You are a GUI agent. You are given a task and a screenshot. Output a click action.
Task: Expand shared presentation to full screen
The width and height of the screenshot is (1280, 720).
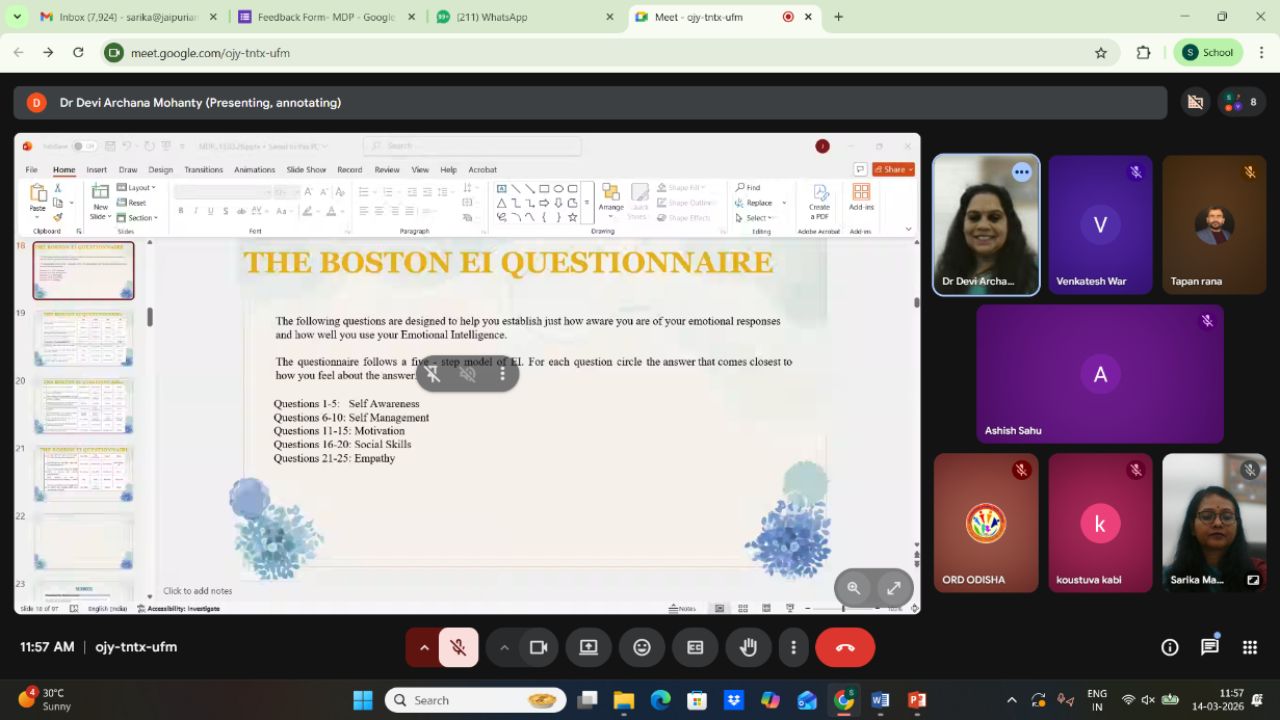893,588
